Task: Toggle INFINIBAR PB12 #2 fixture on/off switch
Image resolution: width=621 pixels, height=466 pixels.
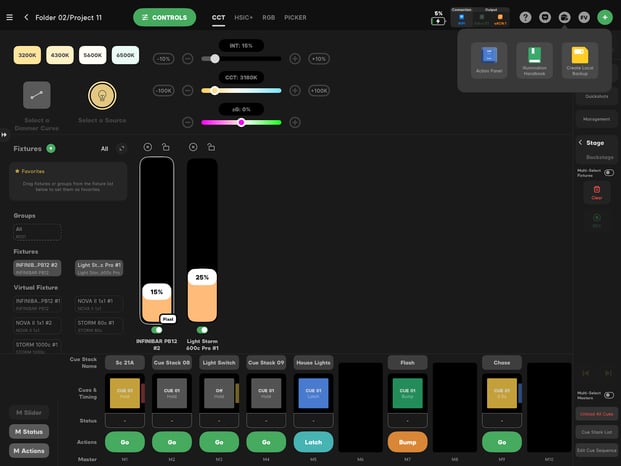Action: coord(156,330)
